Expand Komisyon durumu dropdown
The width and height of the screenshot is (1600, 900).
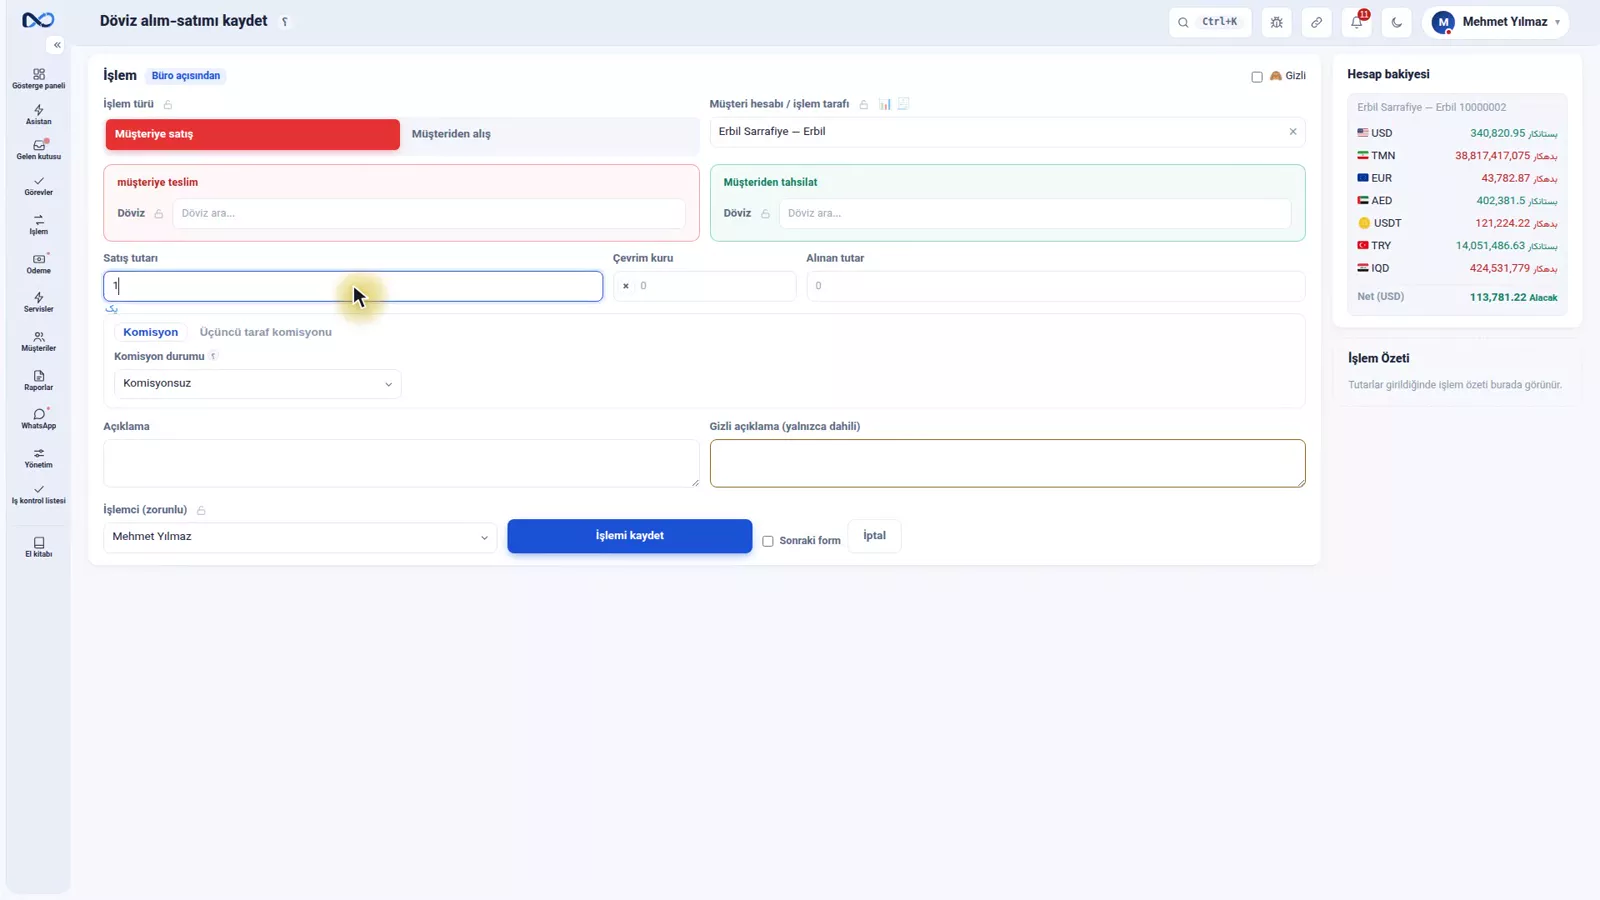coord(257,384)
